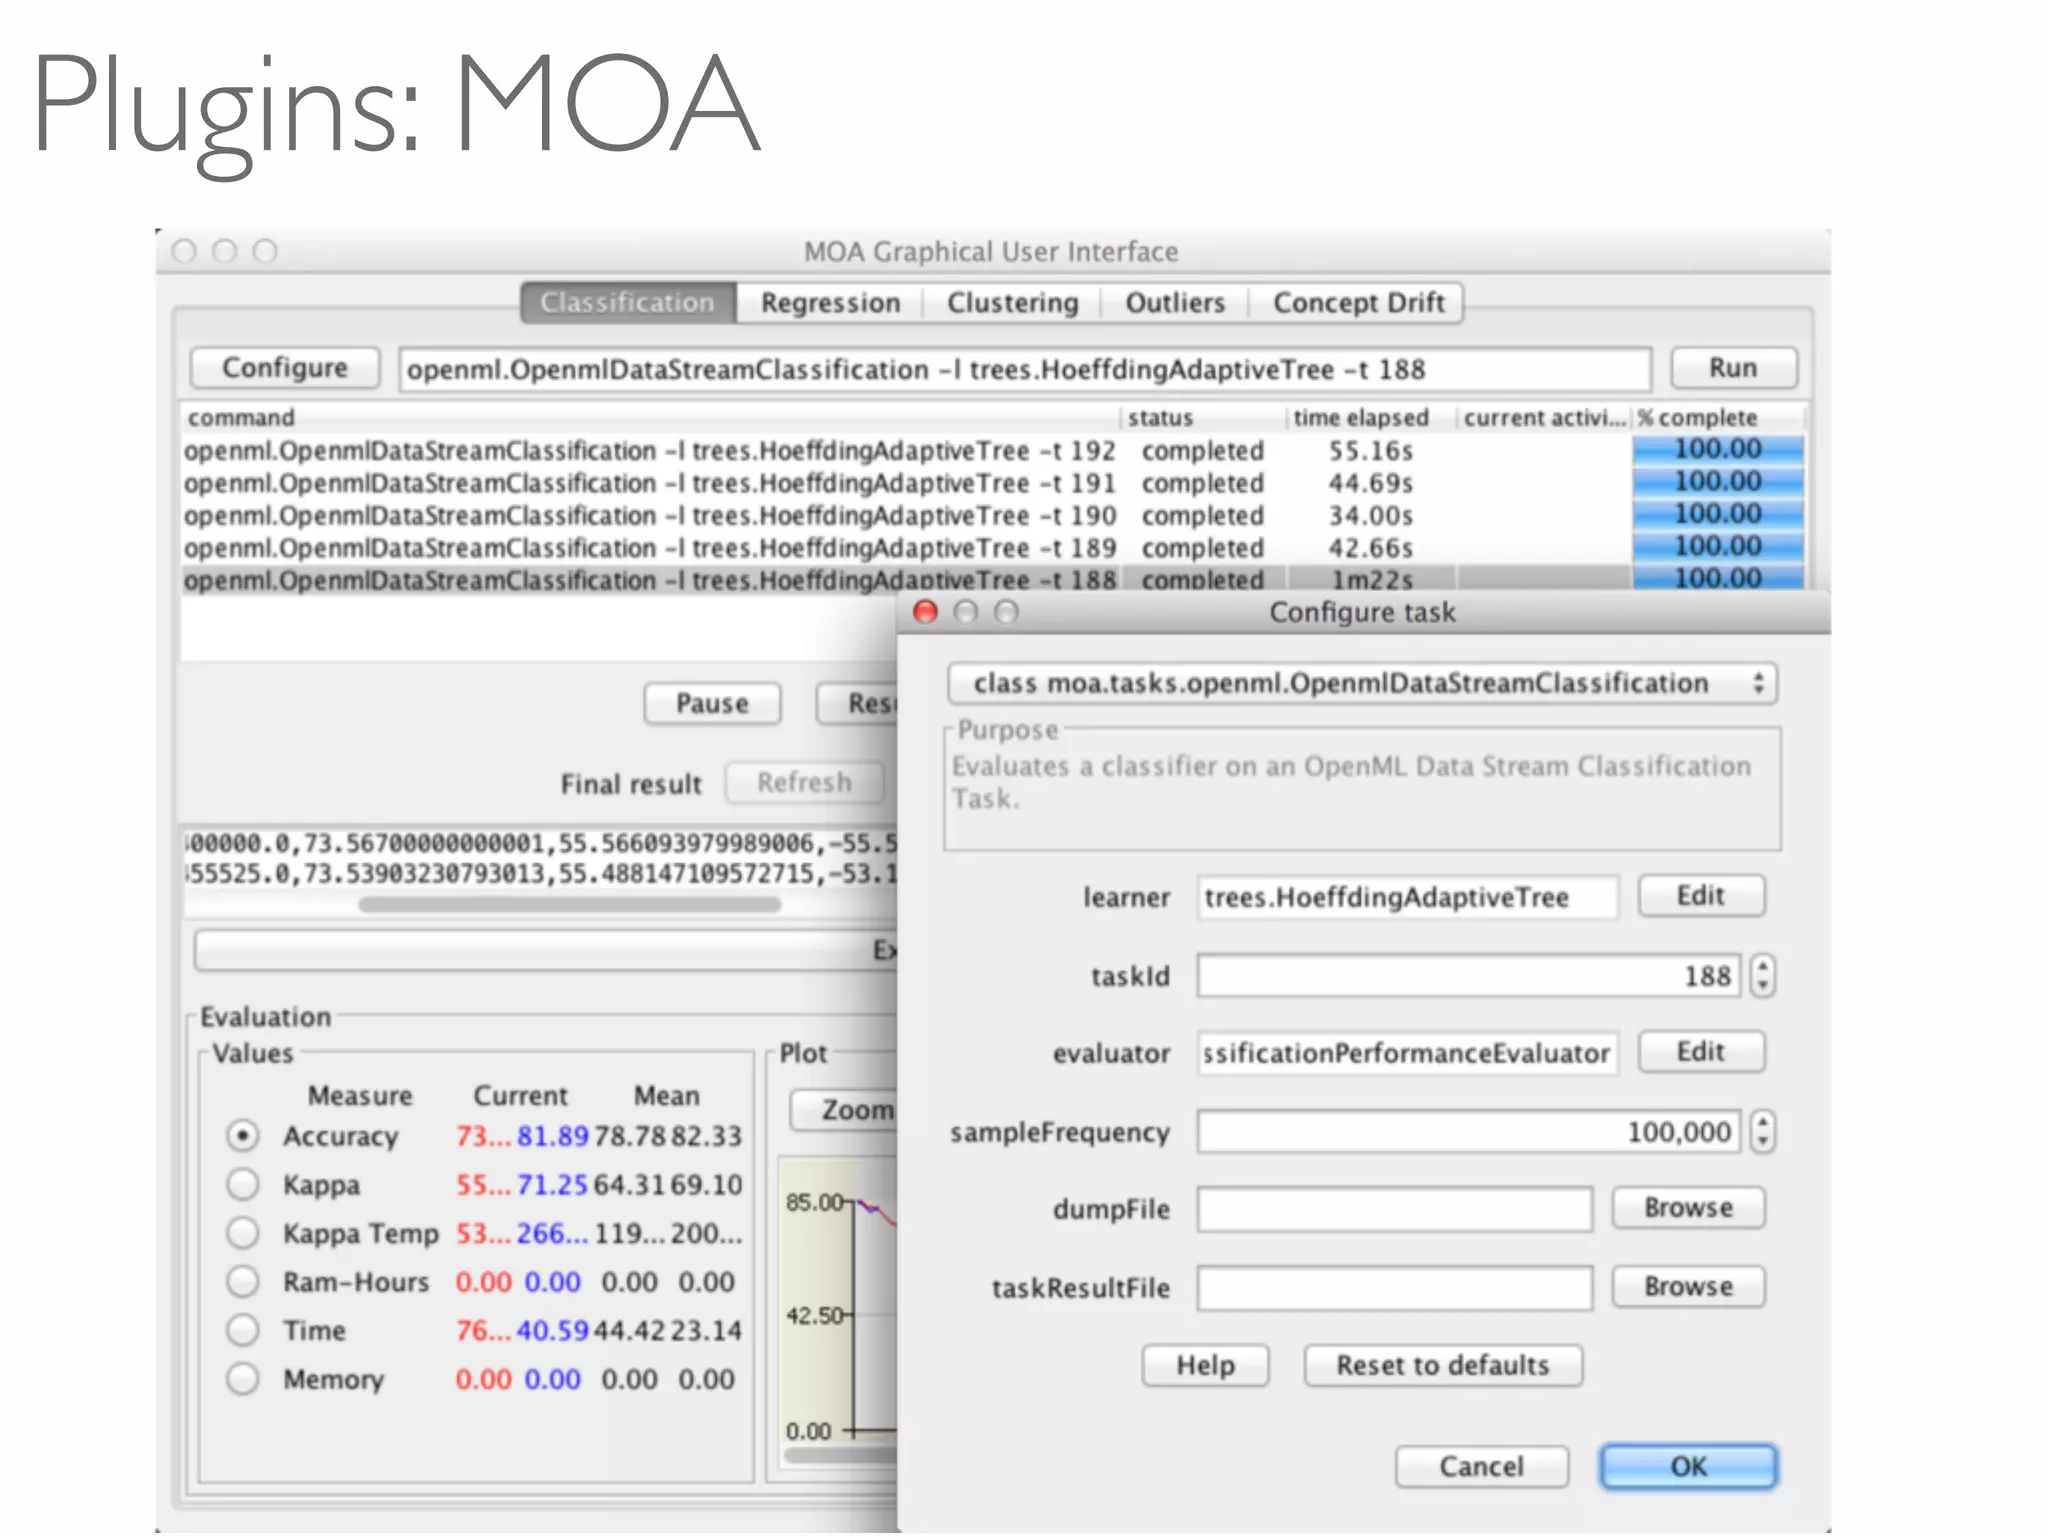The width and height of the screenshot is (2048, 1536).
Task: Click the taskId field showing 188
Action: tap(1469, 975)
